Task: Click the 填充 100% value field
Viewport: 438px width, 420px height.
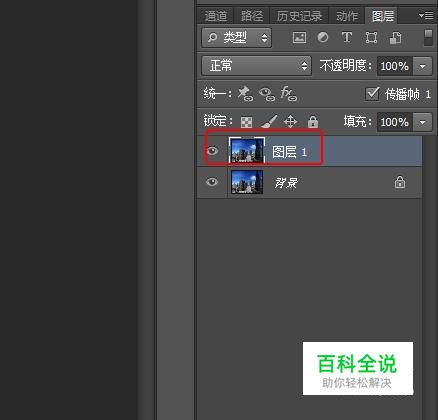Action: point(395,122)
